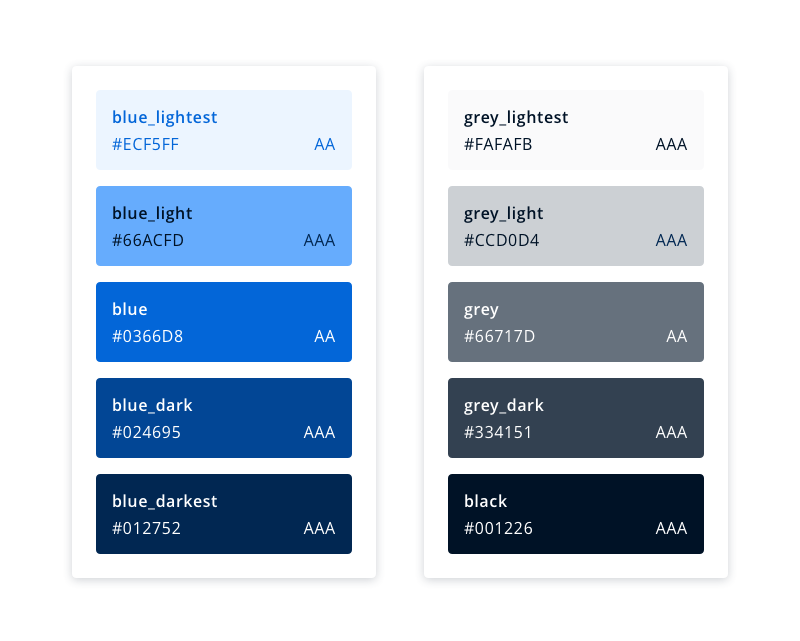The image size is (800, 641).
Task: Click the #66ACFD hex code
Action: click(148, 241)
